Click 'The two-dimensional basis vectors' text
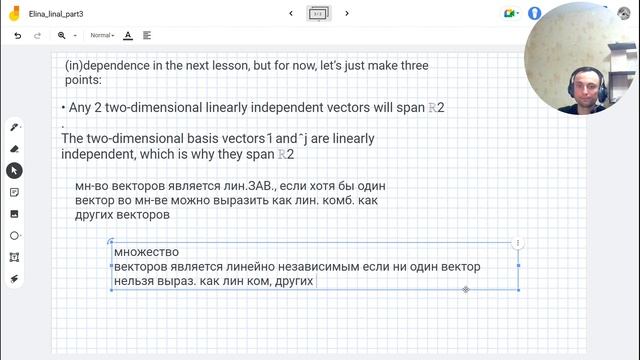 click(218, 146)
